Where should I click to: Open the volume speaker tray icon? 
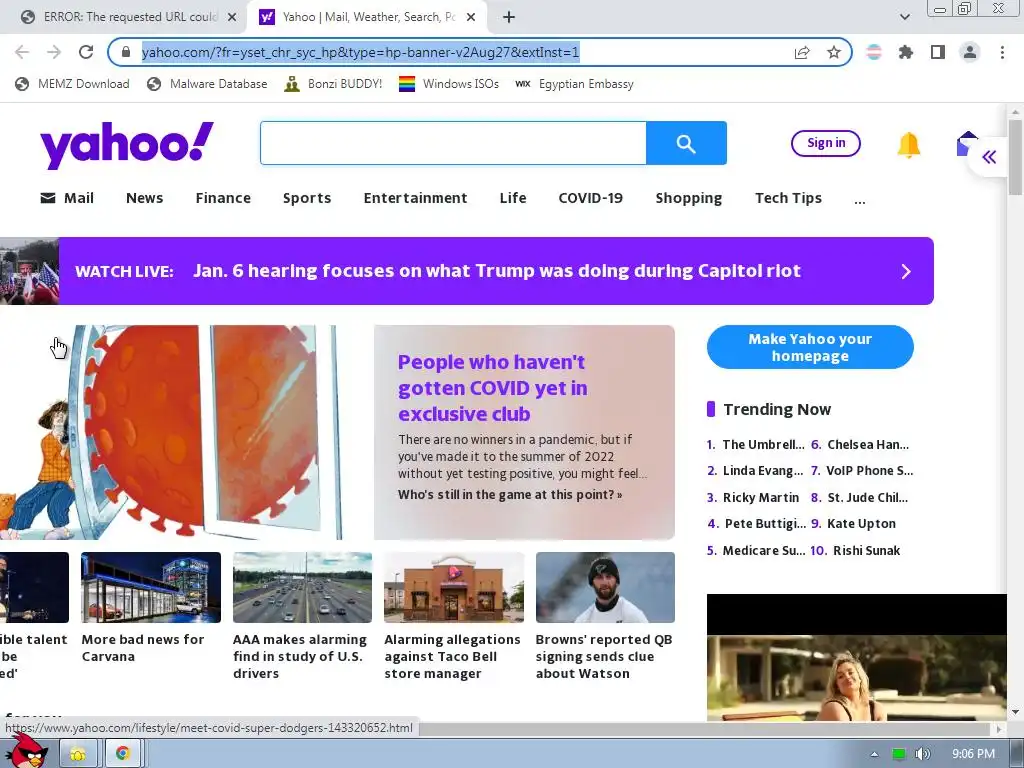(923, 754)
